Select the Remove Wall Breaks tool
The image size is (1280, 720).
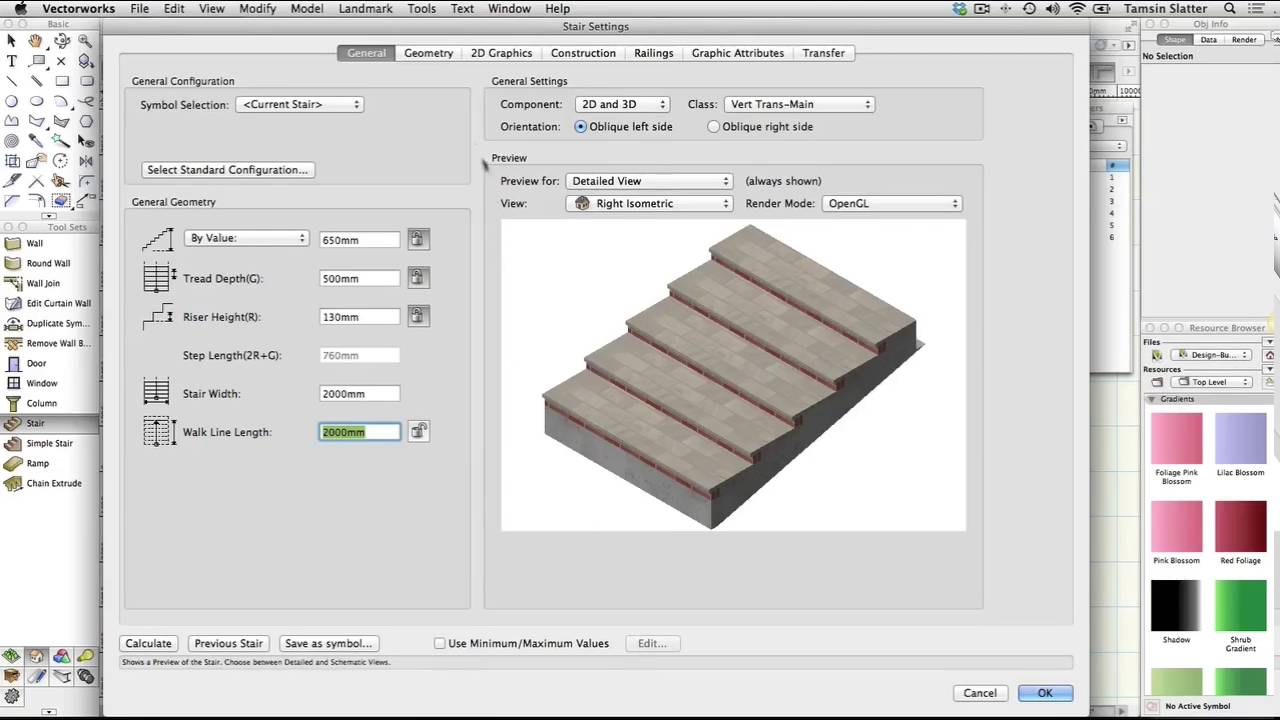coord(50,343)
